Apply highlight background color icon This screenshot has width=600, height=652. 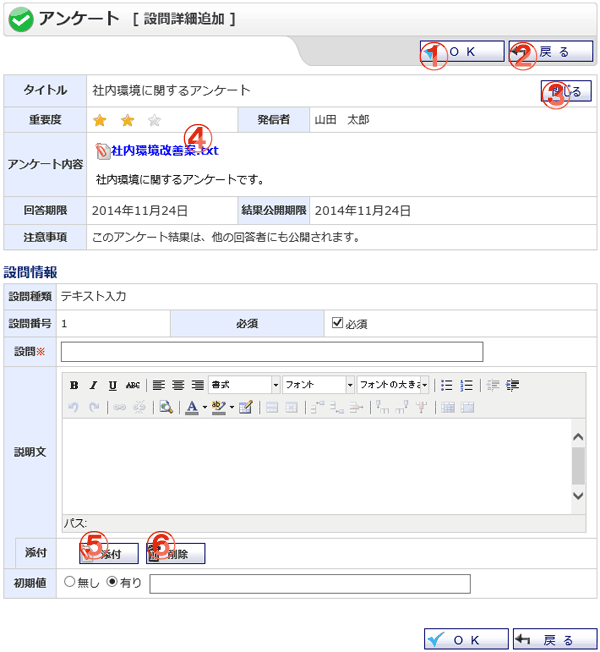219,407
